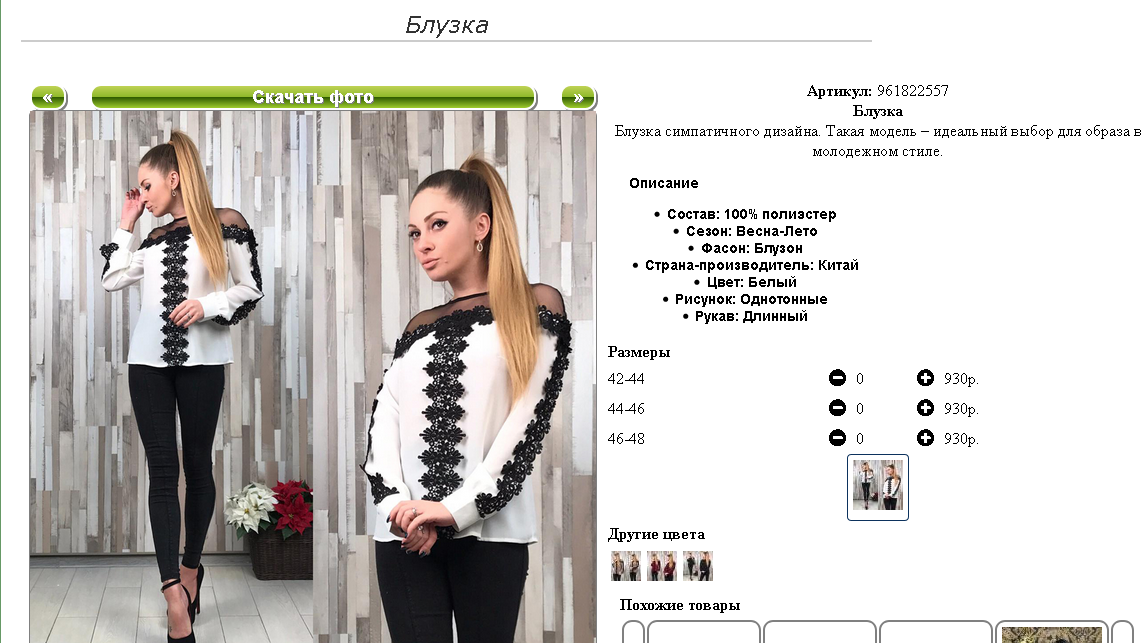Open the third wide similar product card
The height and width of the screenshot is (643, 1146).
tap(936, 633)
